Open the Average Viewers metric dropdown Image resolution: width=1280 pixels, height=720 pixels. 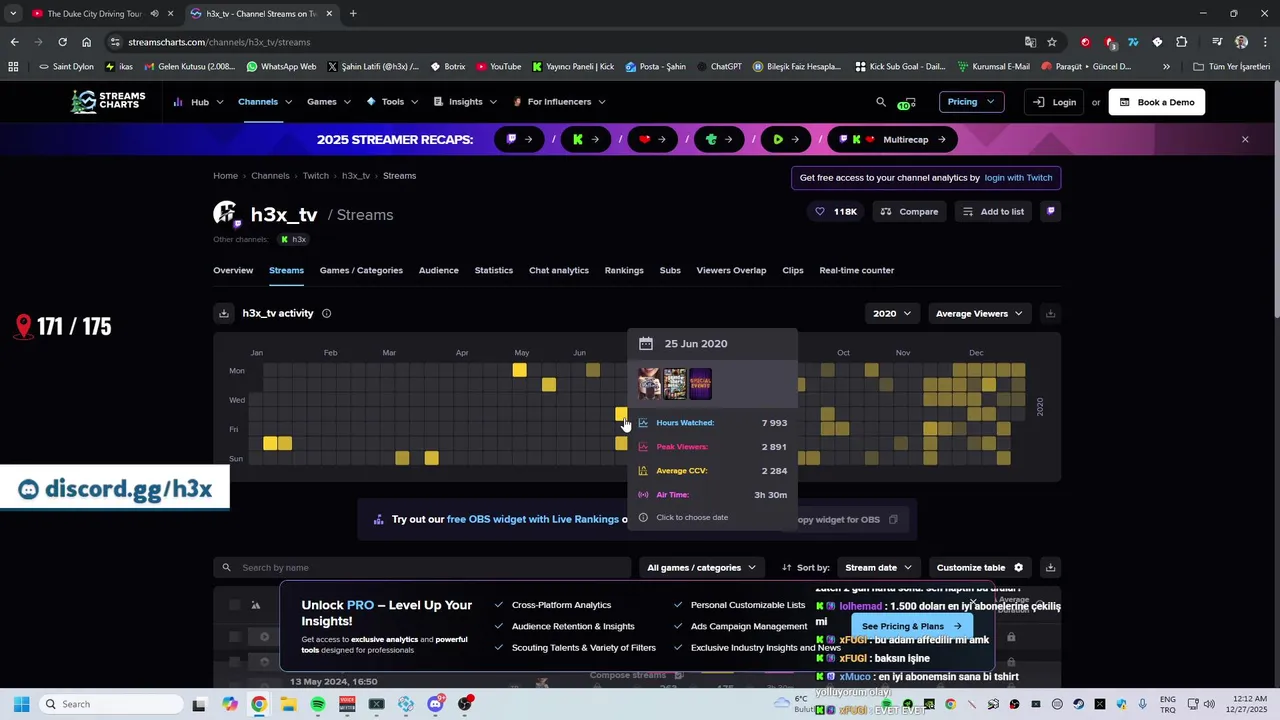pos(979,313)
